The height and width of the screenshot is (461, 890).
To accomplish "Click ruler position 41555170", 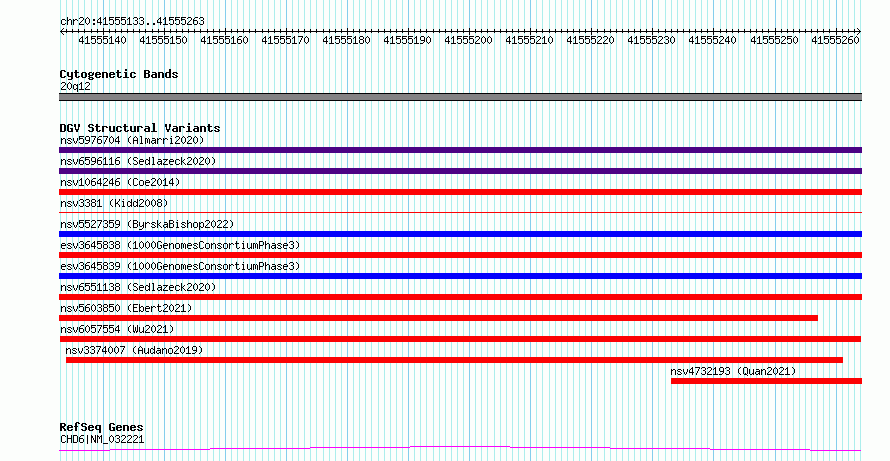I will point(286,40).
